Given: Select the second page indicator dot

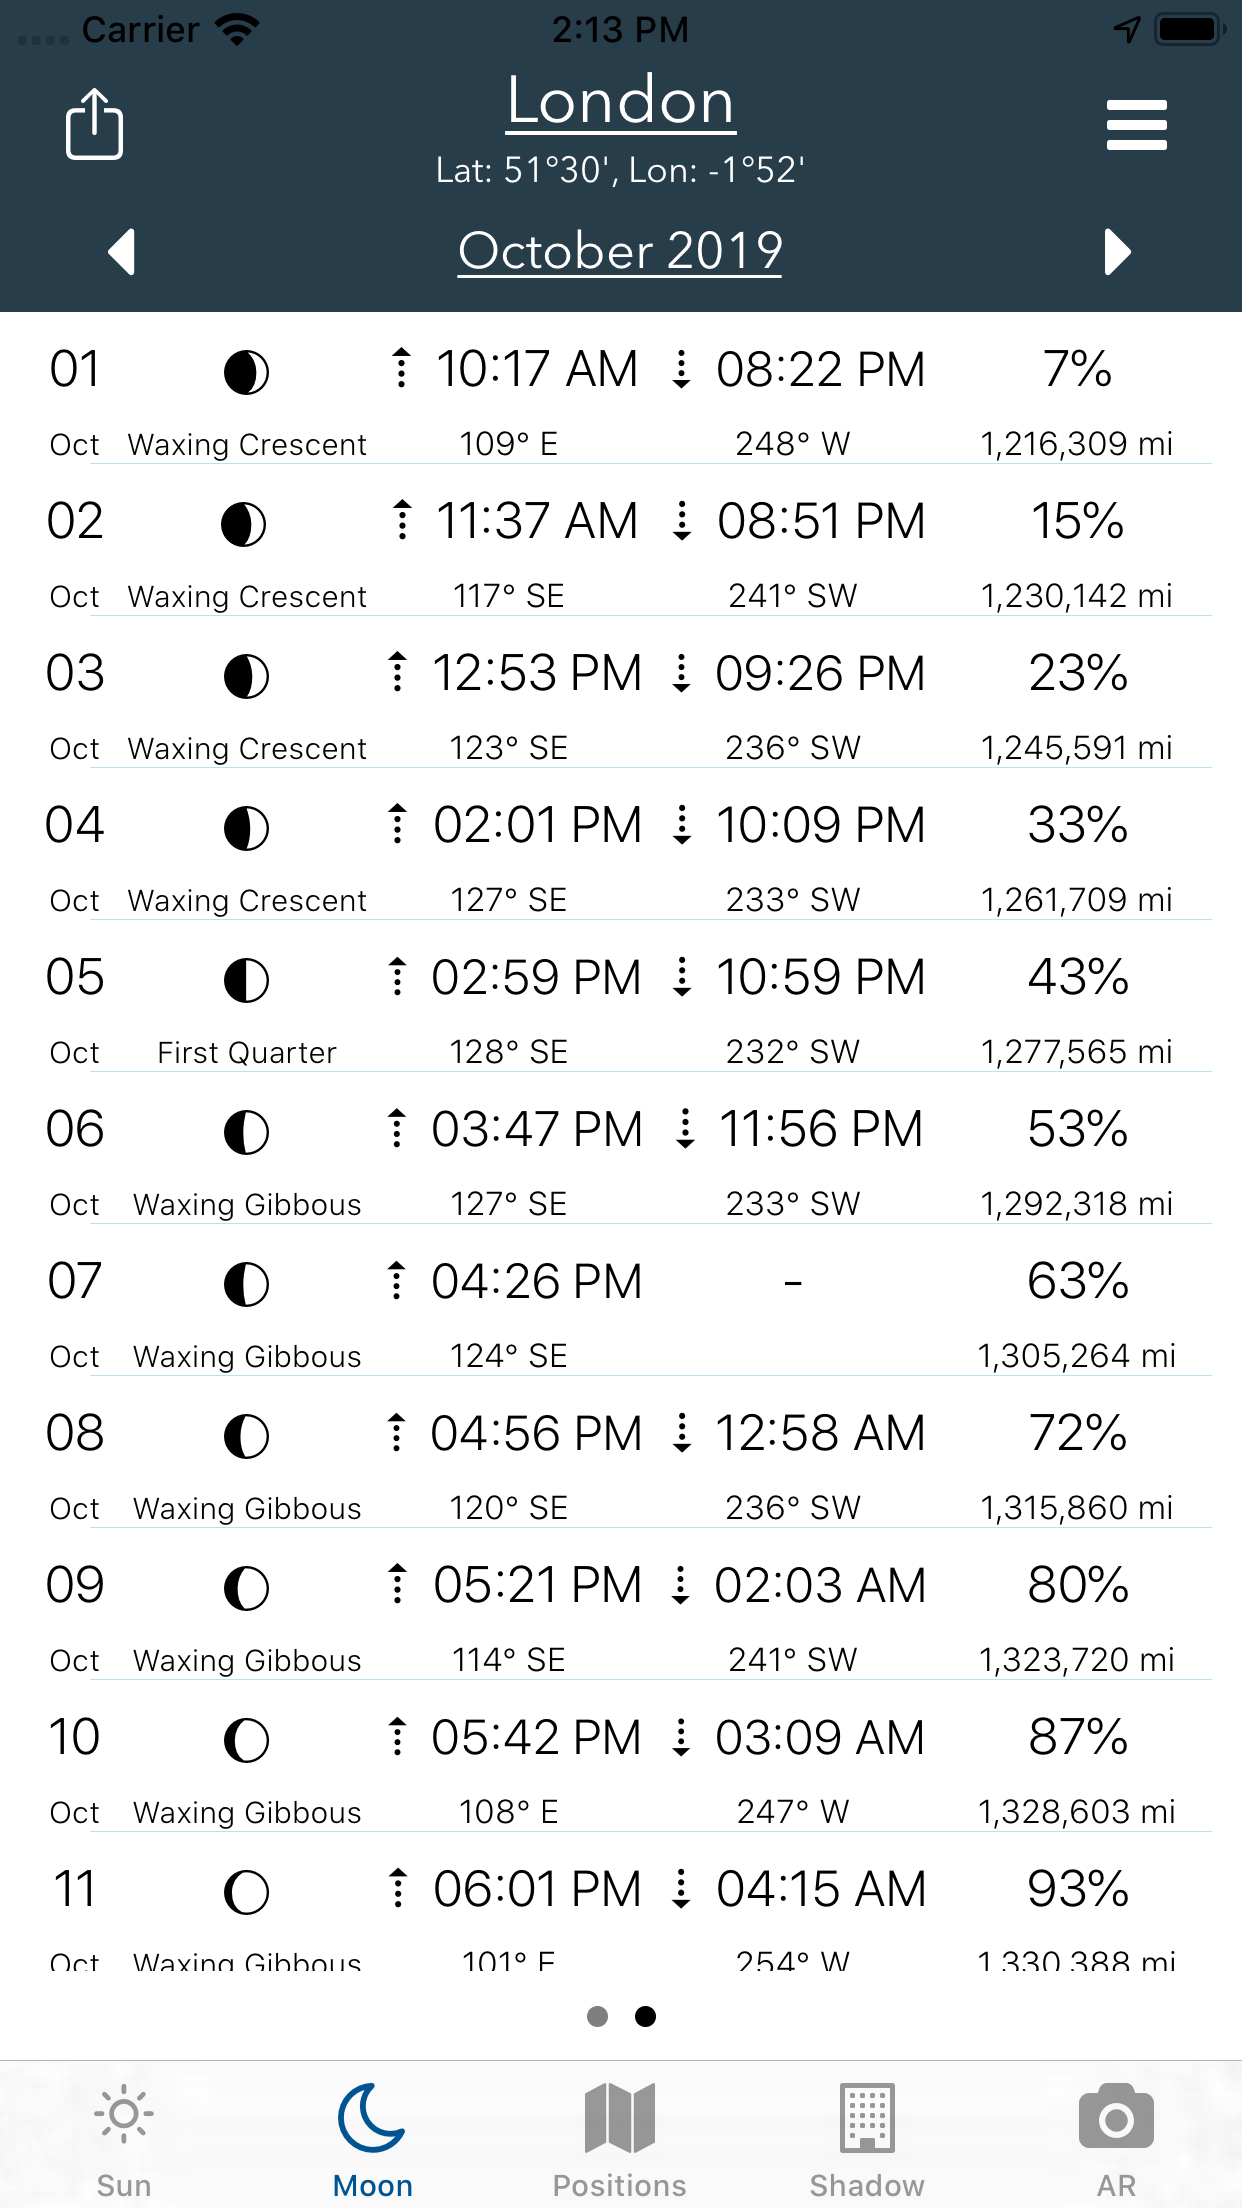Looking at the screenshot, I should [x=646, y=2016].
